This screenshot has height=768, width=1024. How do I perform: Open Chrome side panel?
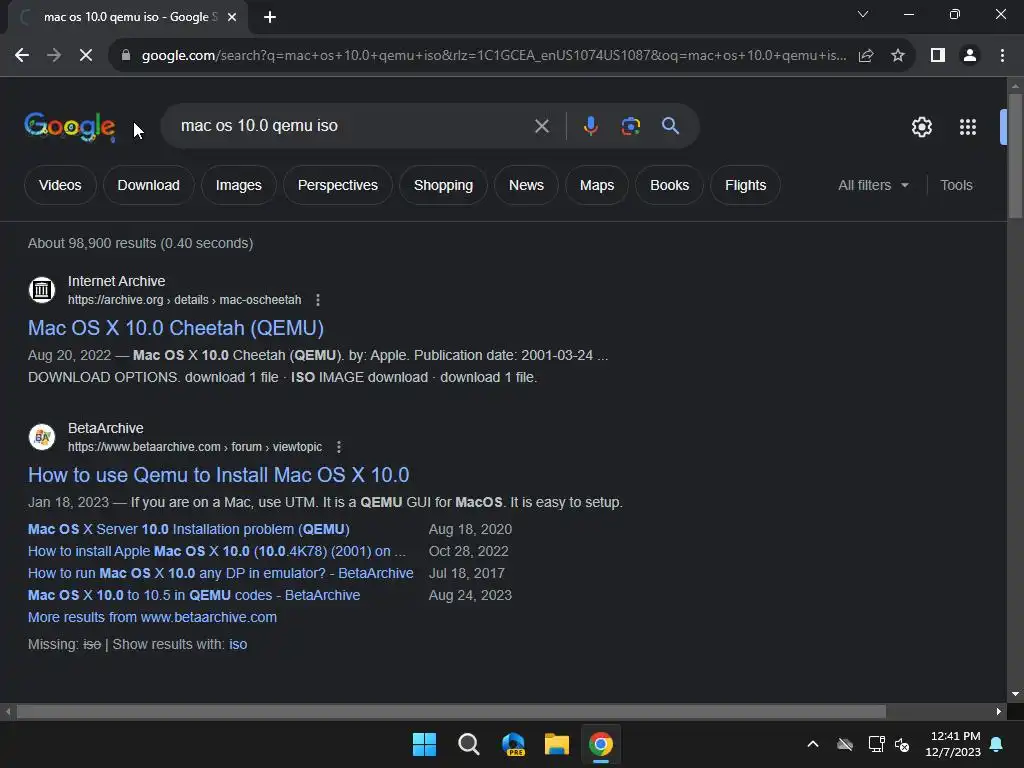point(938,56)
